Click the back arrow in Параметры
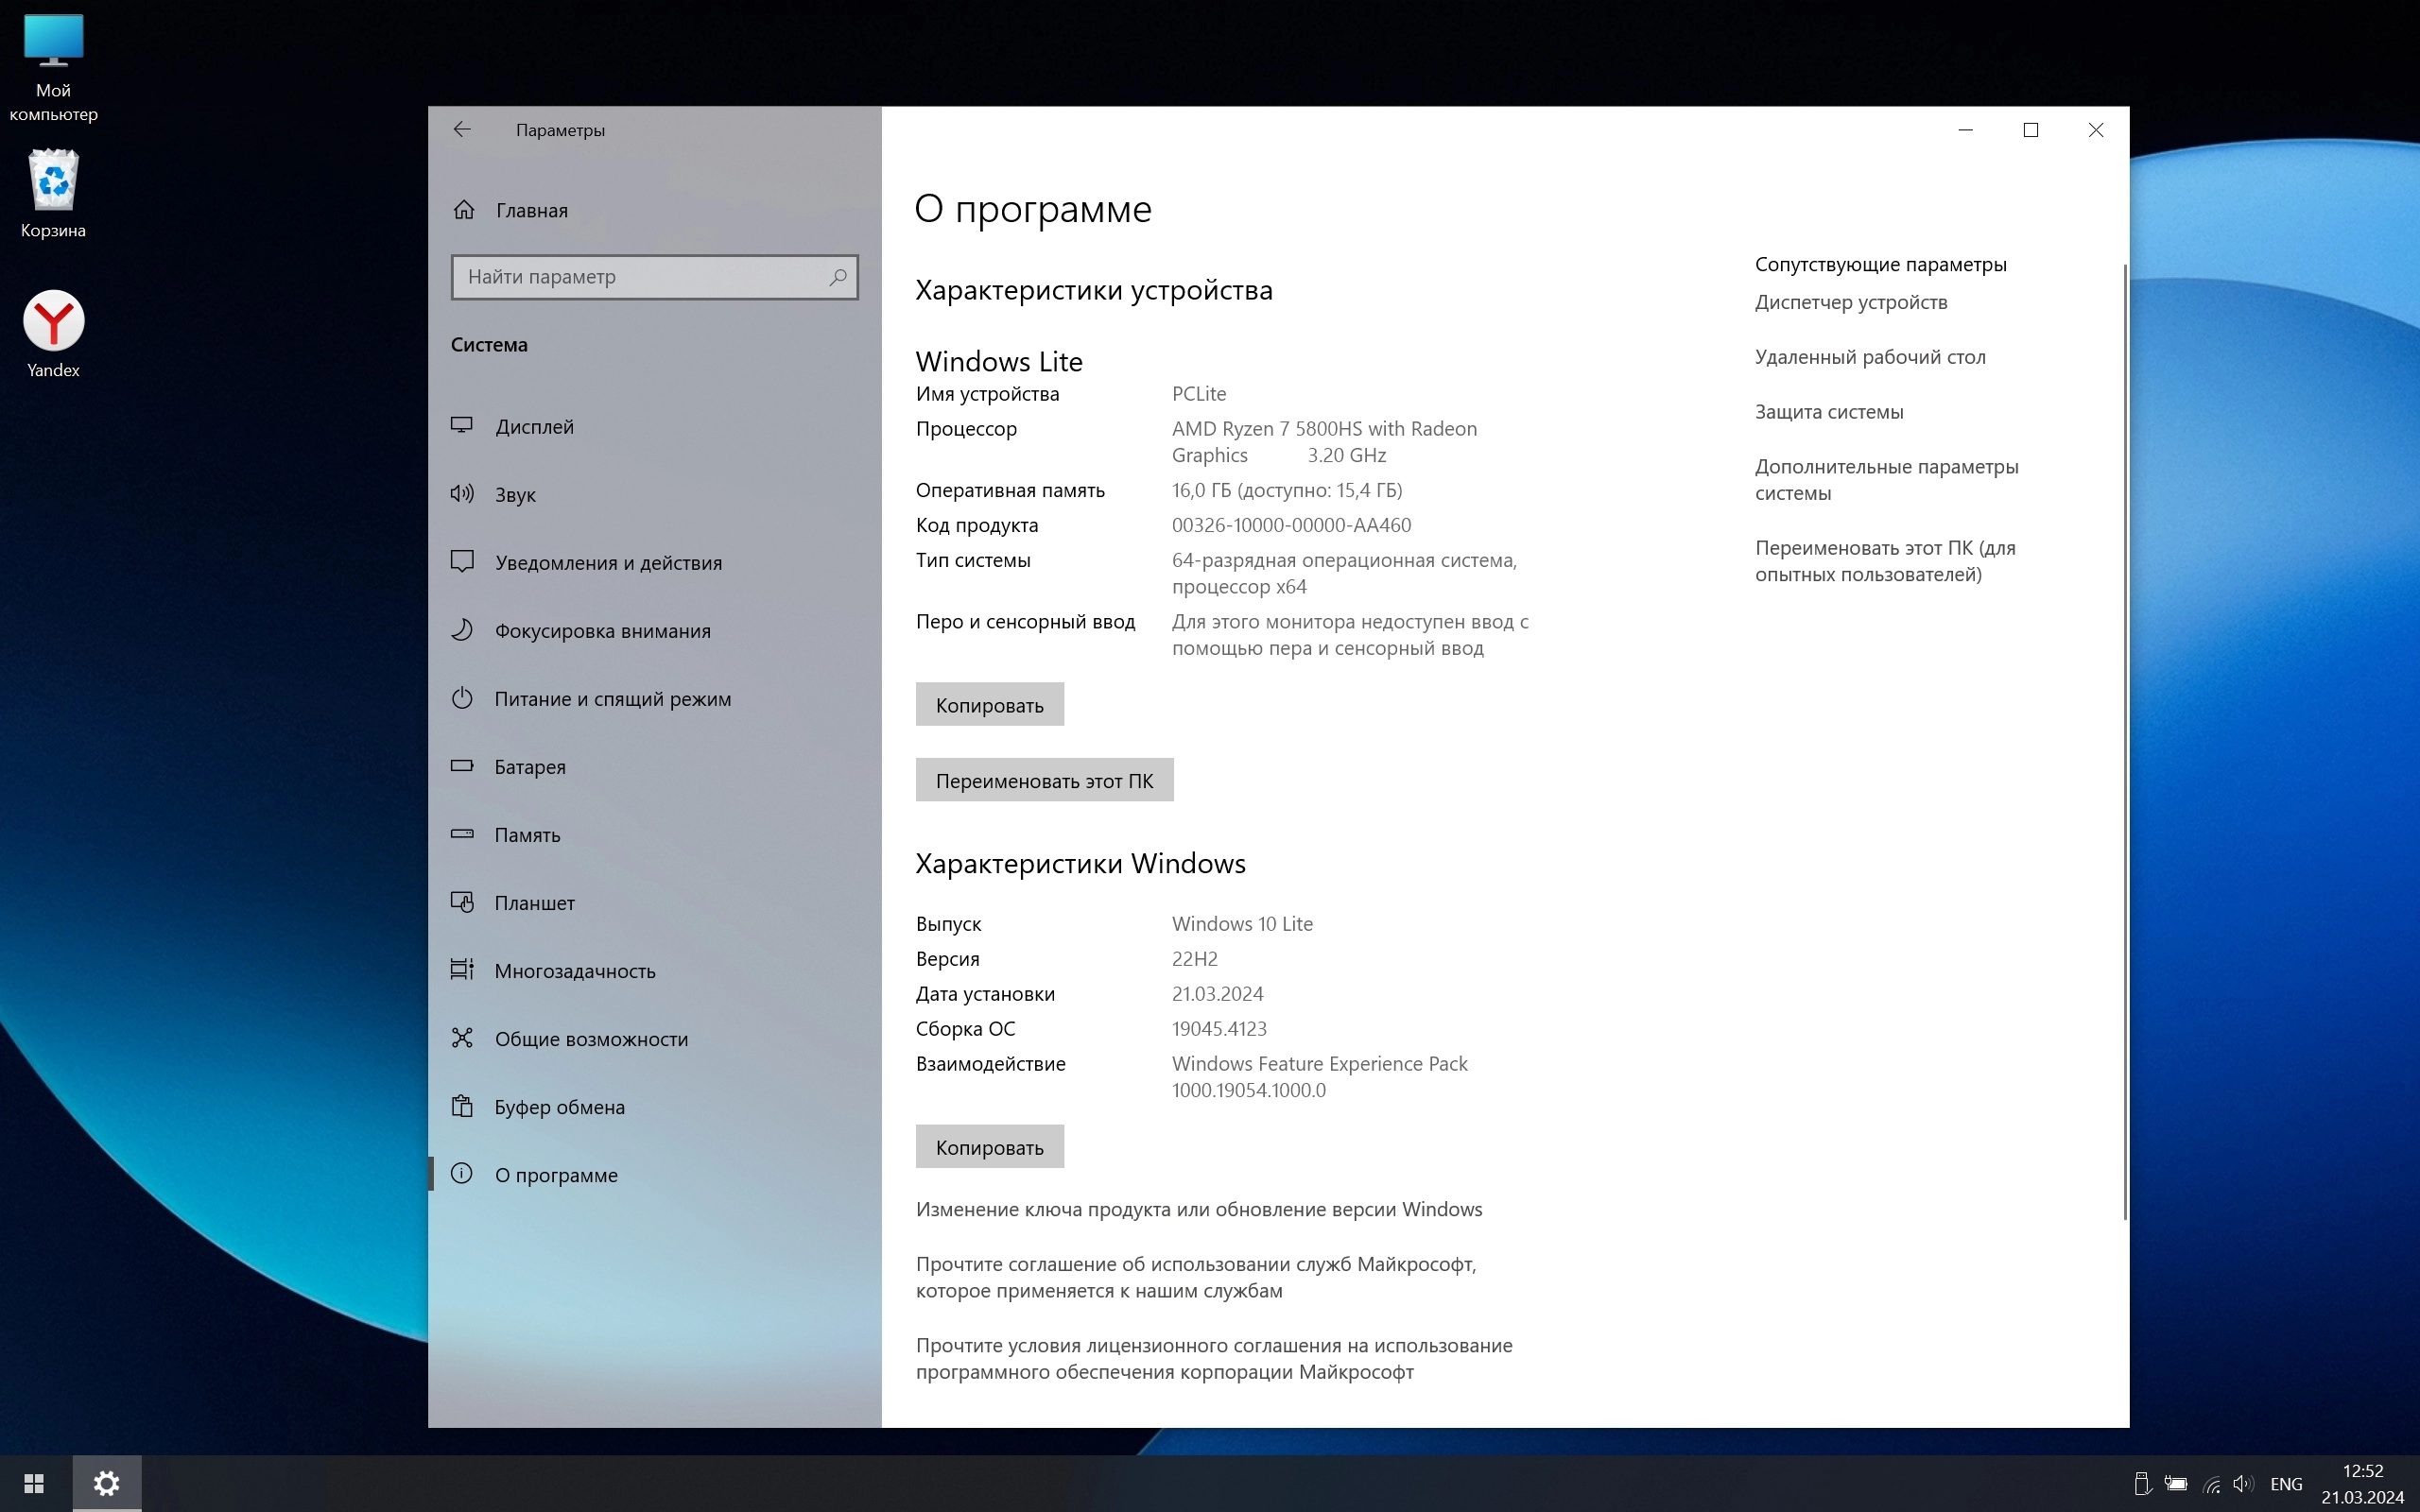 tap(461, 130)
